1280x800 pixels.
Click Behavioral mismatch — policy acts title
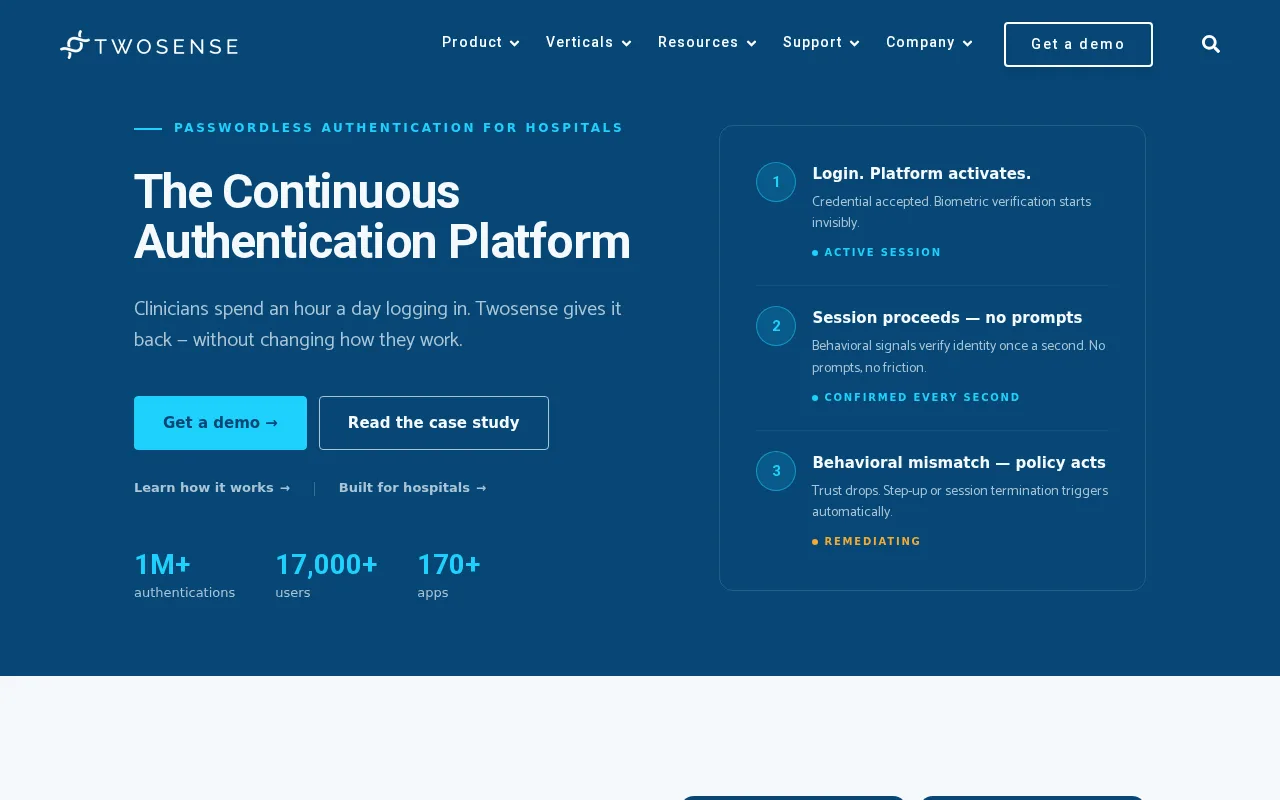(x=959, y=463)
